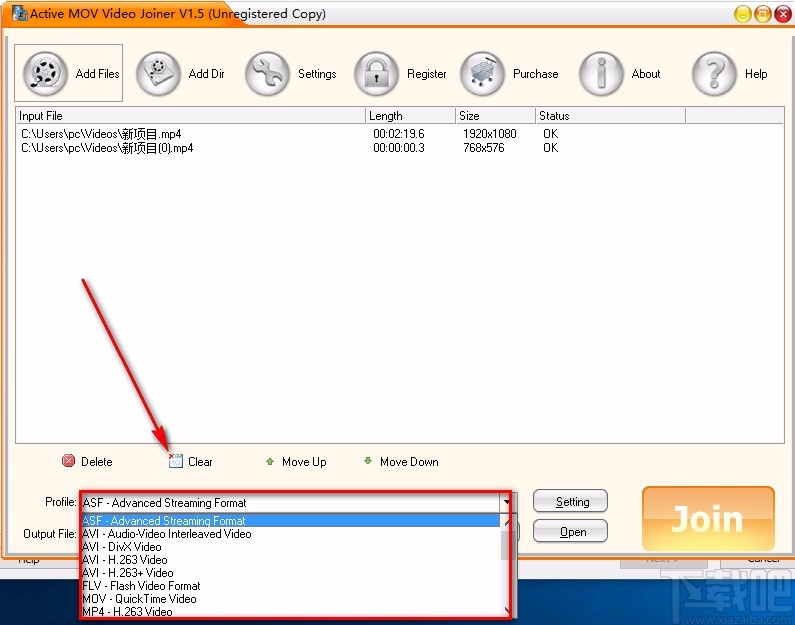Viewport: 795px width, 625px height.
Task: Collapse the Profile combo box arrow
Action: [x=506, y=502]
